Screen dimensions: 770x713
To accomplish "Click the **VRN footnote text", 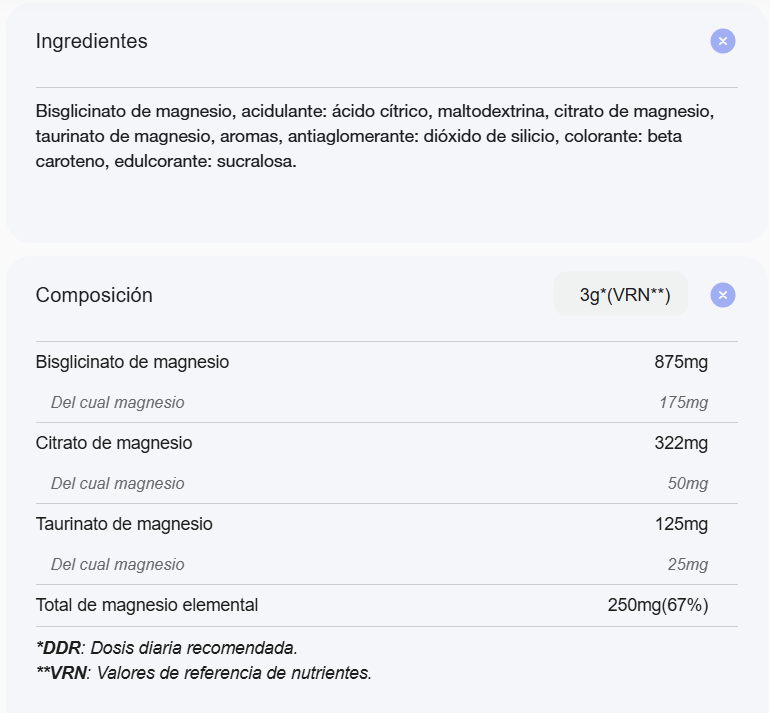I will [x=203, y=673].
